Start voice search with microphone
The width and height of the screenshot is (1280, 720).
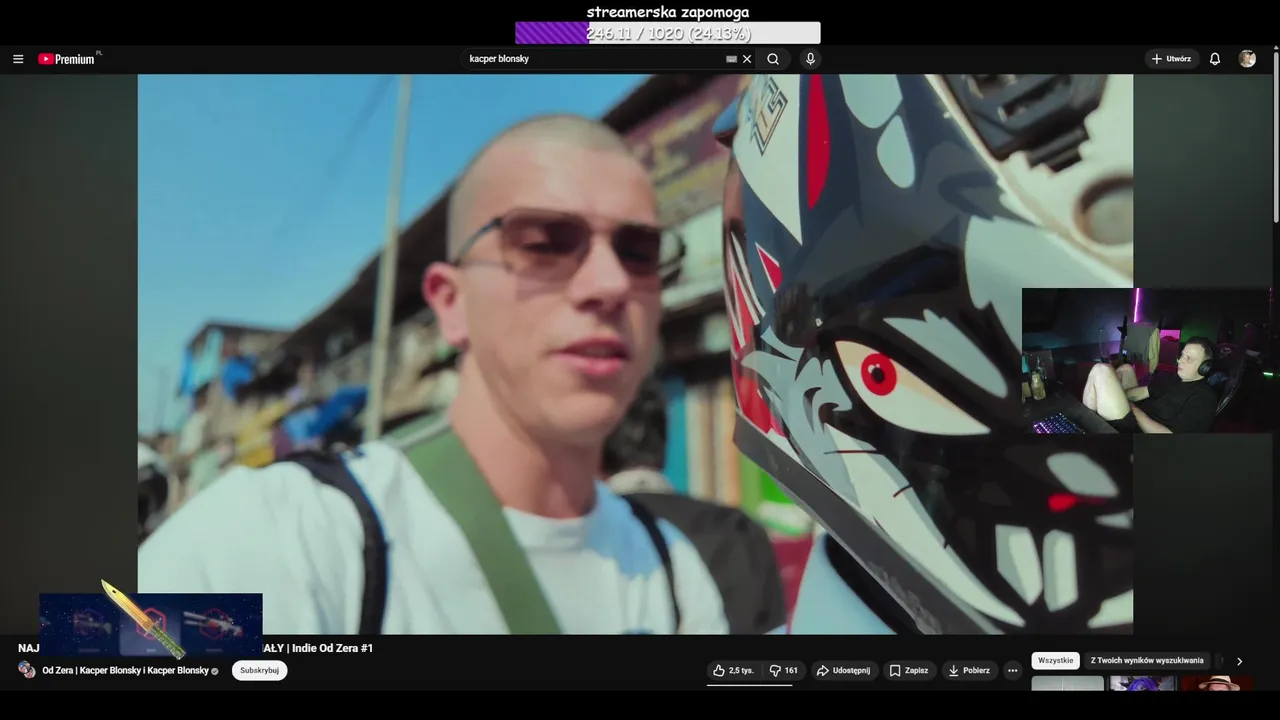pos(810,59)
